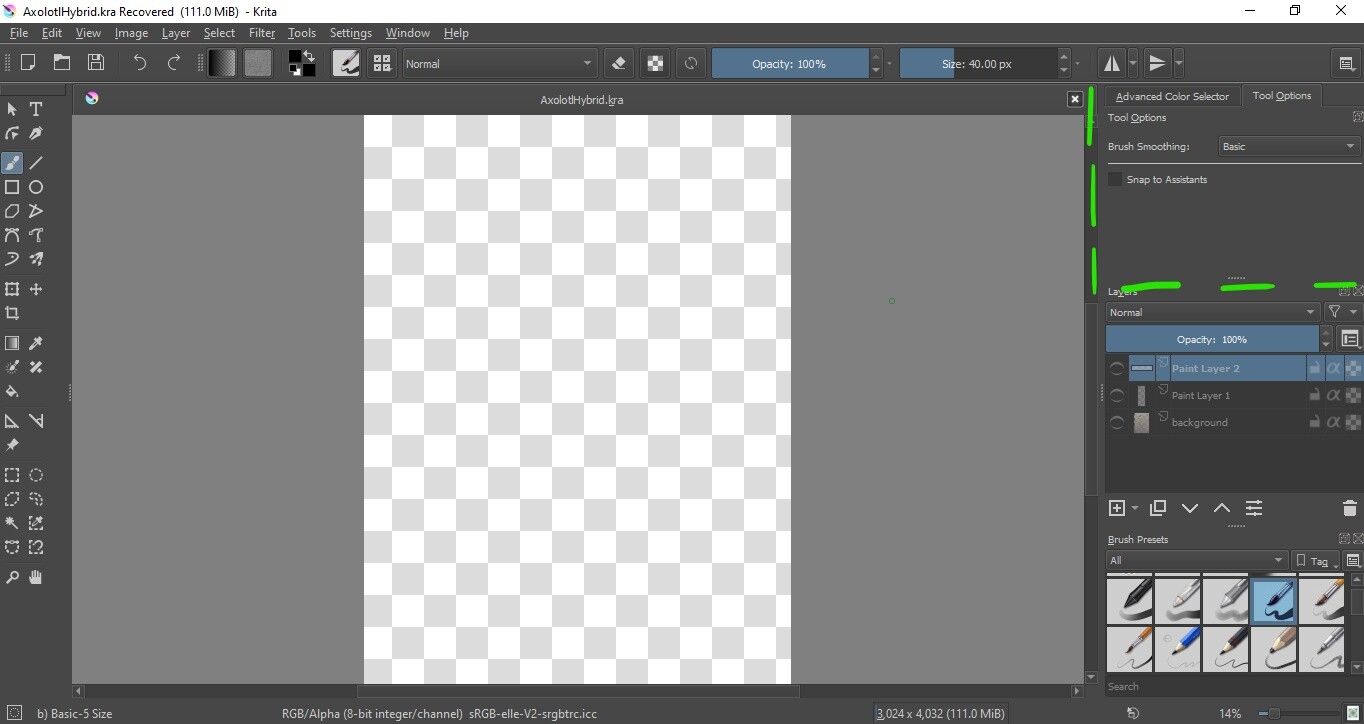Click the brush preset Search field
Viewport: 1364px width, 724px height.
1225,686
